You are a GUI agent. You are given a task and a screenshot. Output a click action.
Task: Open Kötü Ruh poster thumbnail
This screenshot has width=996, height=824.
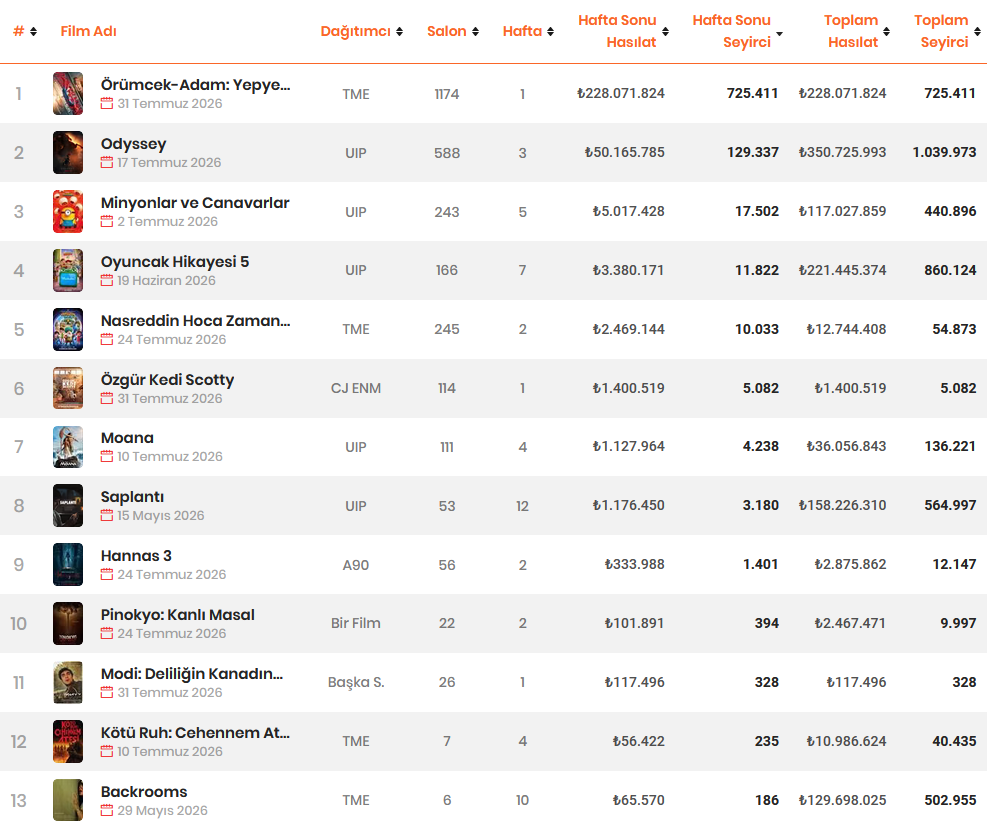pos(68,741)
